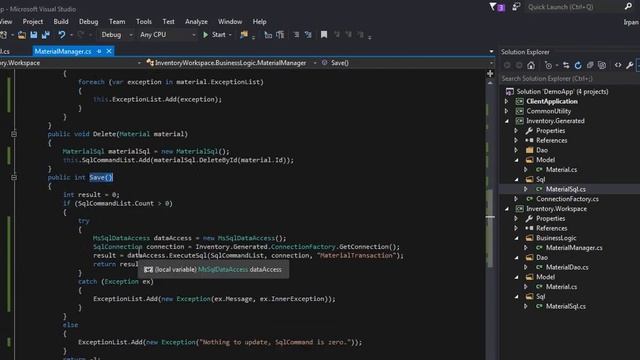The image size is (640, 360).
Task: Click the Pending Changes Filter clock icon
Action: click(x=548, y=65)
